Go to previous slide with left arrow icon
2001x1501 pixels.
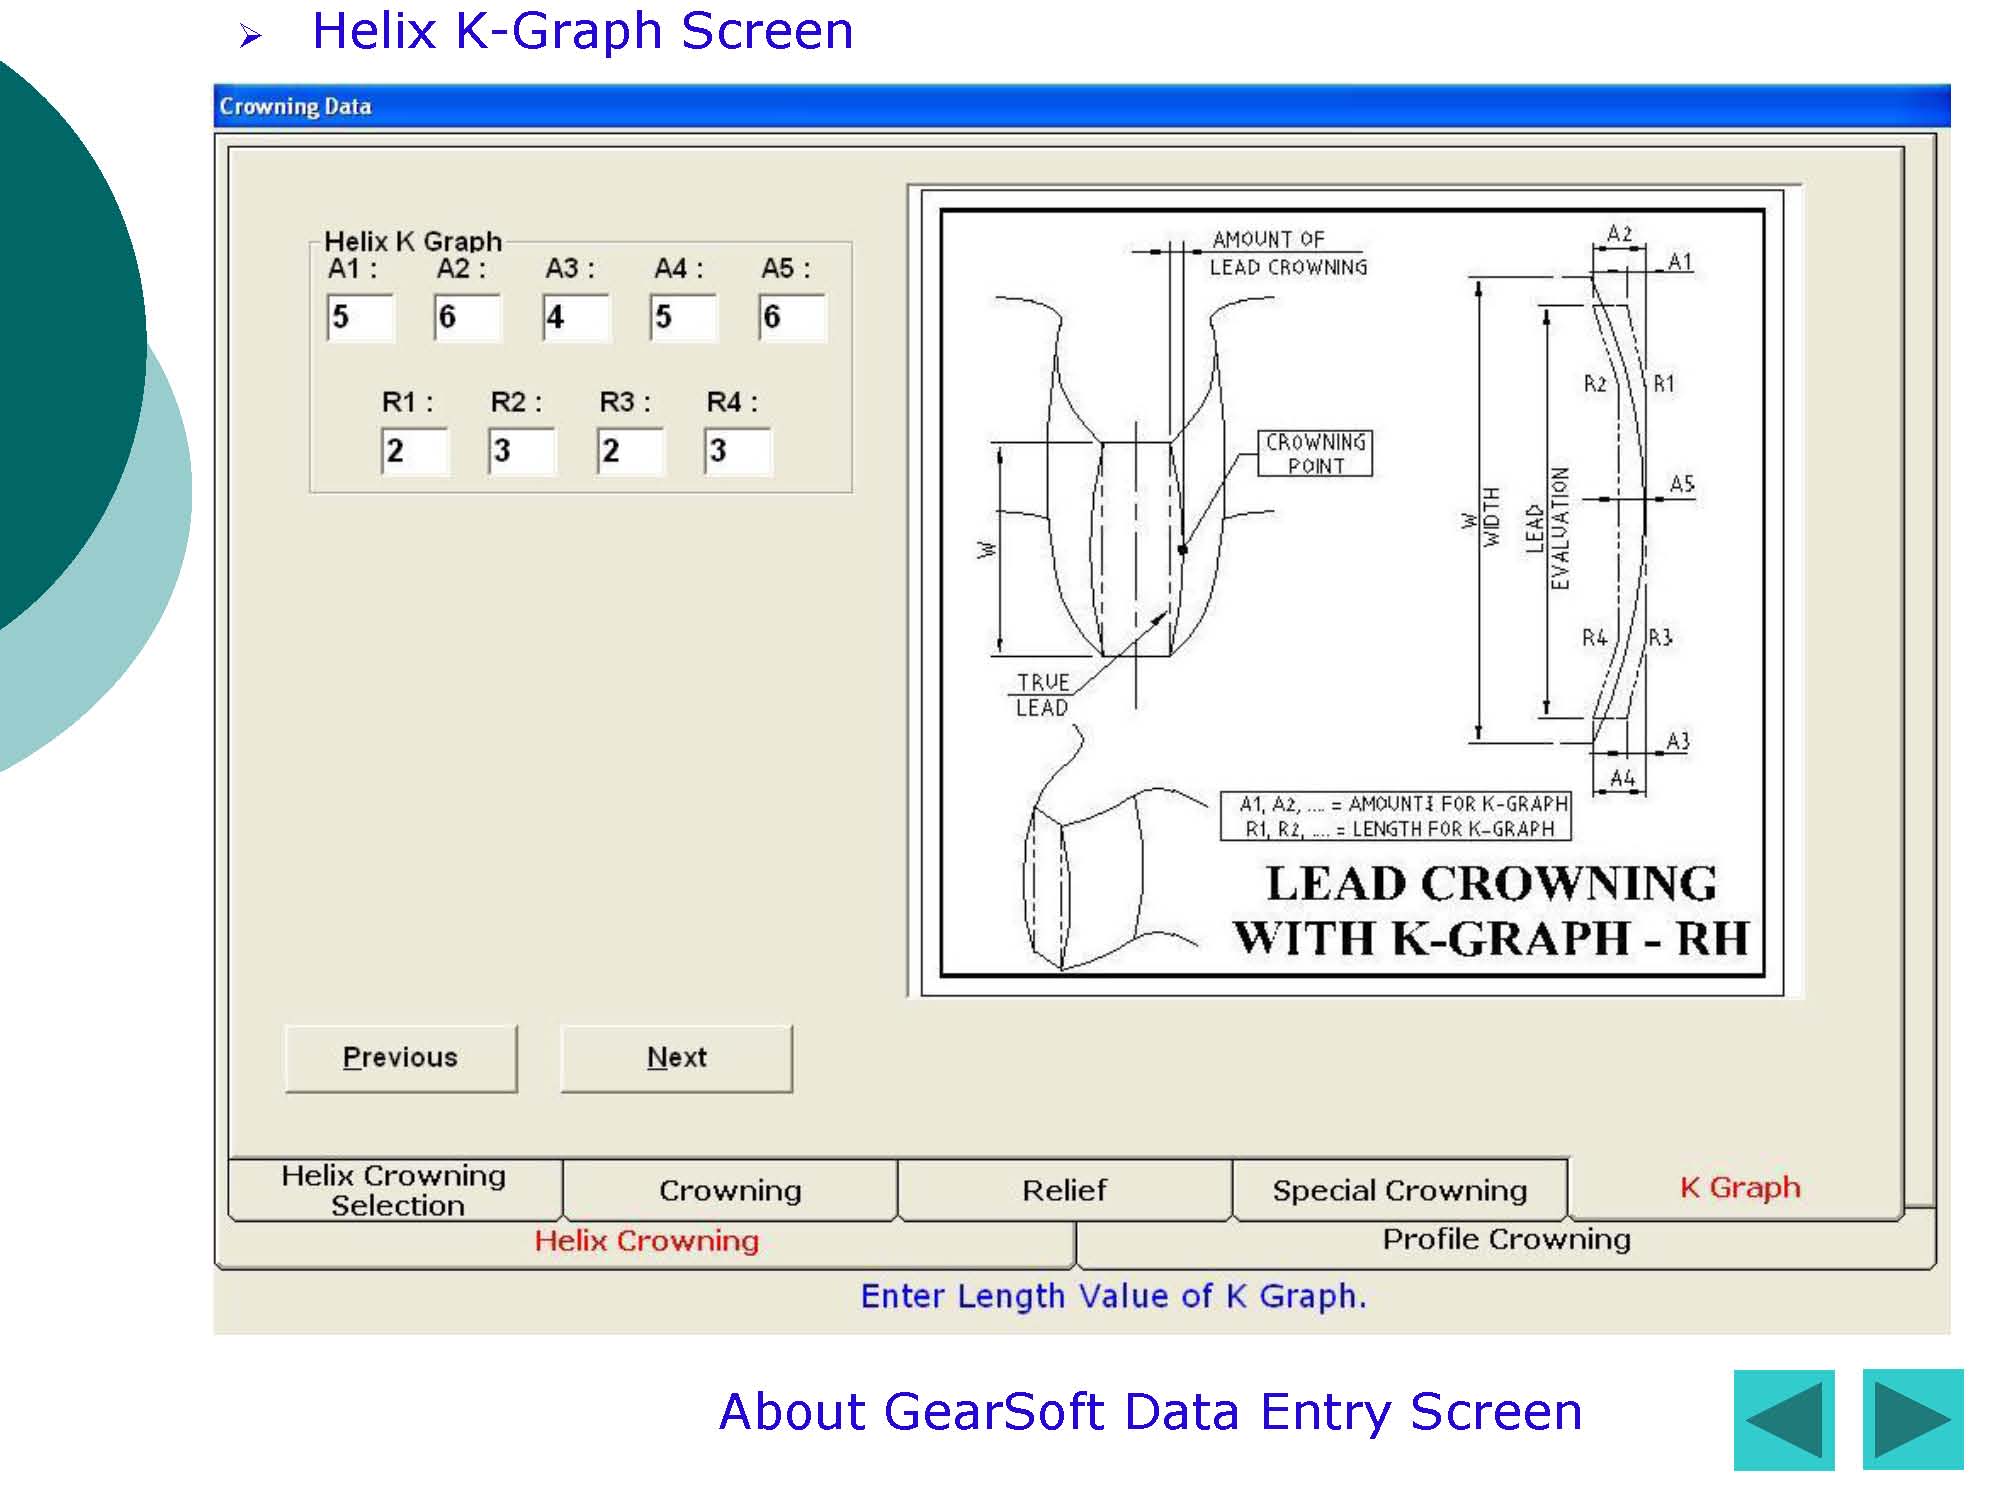point(1783,1419)
